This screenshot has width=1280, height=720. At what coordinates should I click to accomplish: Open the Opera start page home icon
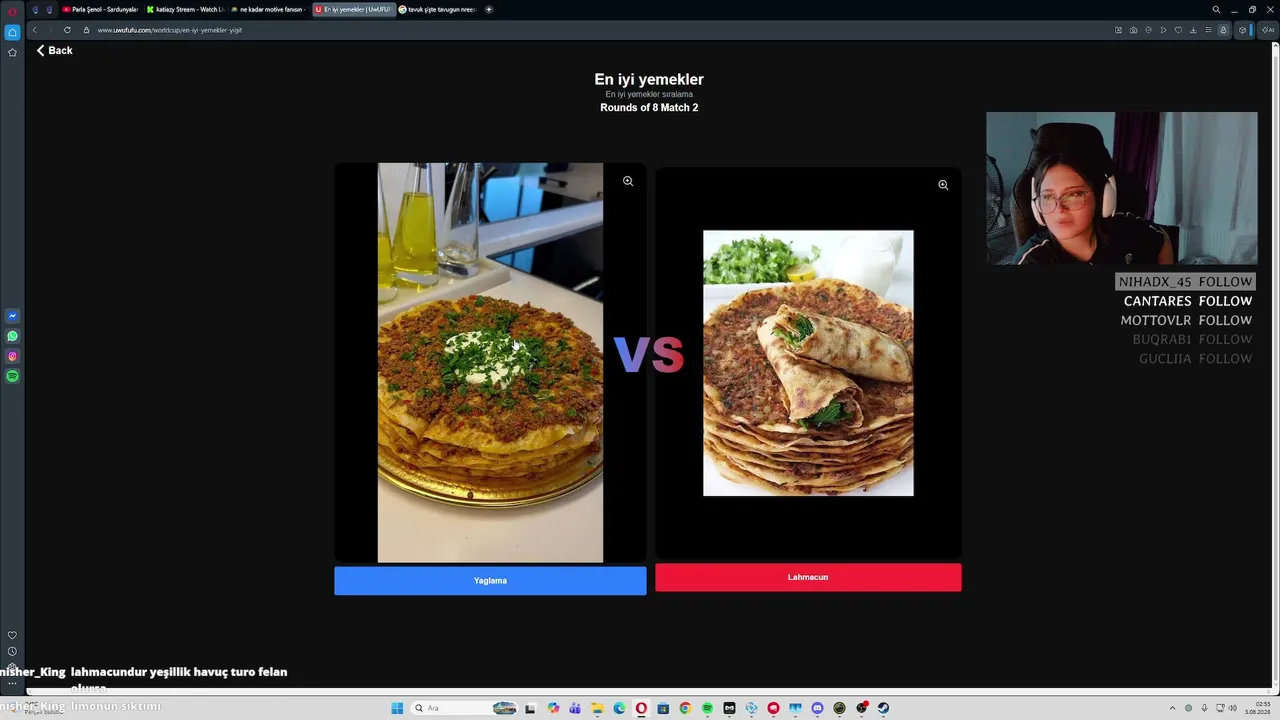(12, 32)
